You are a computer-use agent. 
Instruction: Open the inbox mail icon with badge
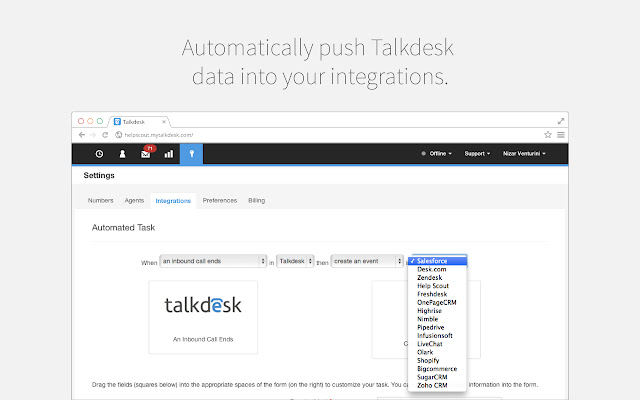click(147, 152)
